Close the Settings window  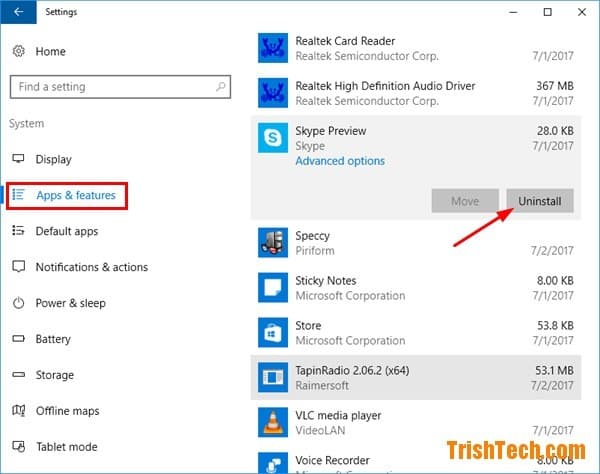click(582, 12)
